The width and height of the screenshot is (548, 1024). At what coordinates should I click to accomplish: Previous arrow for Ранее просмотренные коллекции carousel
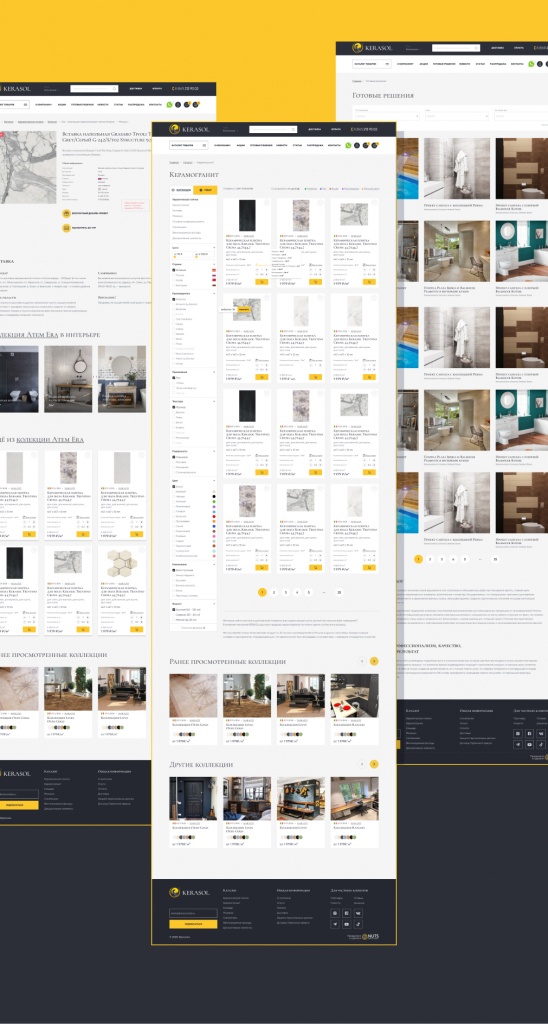point(363,661)
